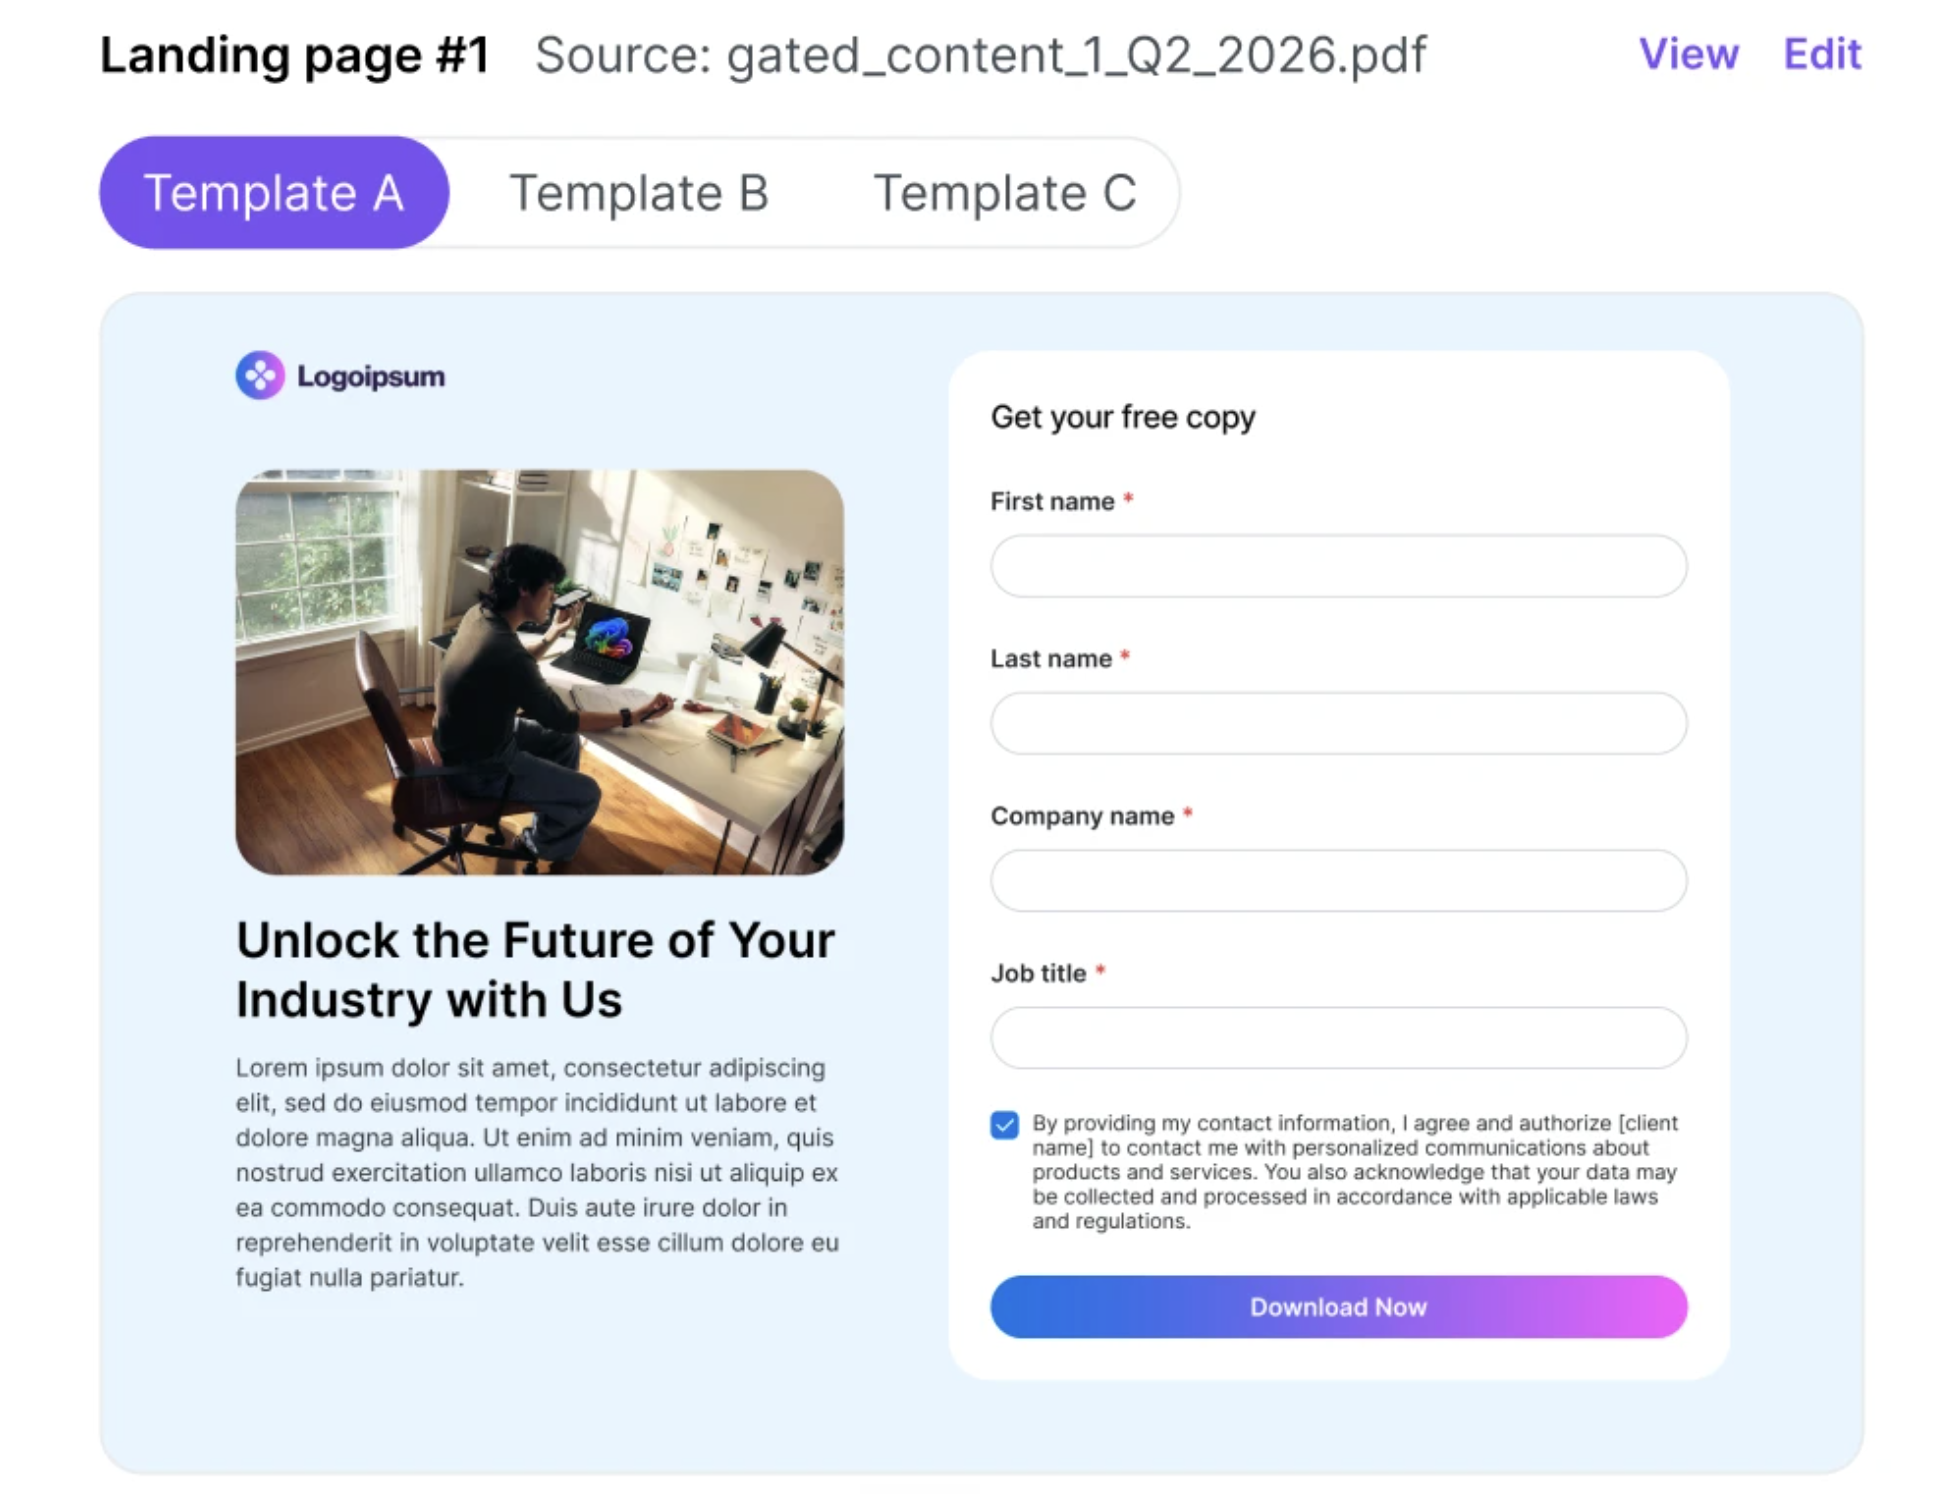Click the consent disclaimer text
1952x1494 pixels.
click(x=1355, y=1172)
